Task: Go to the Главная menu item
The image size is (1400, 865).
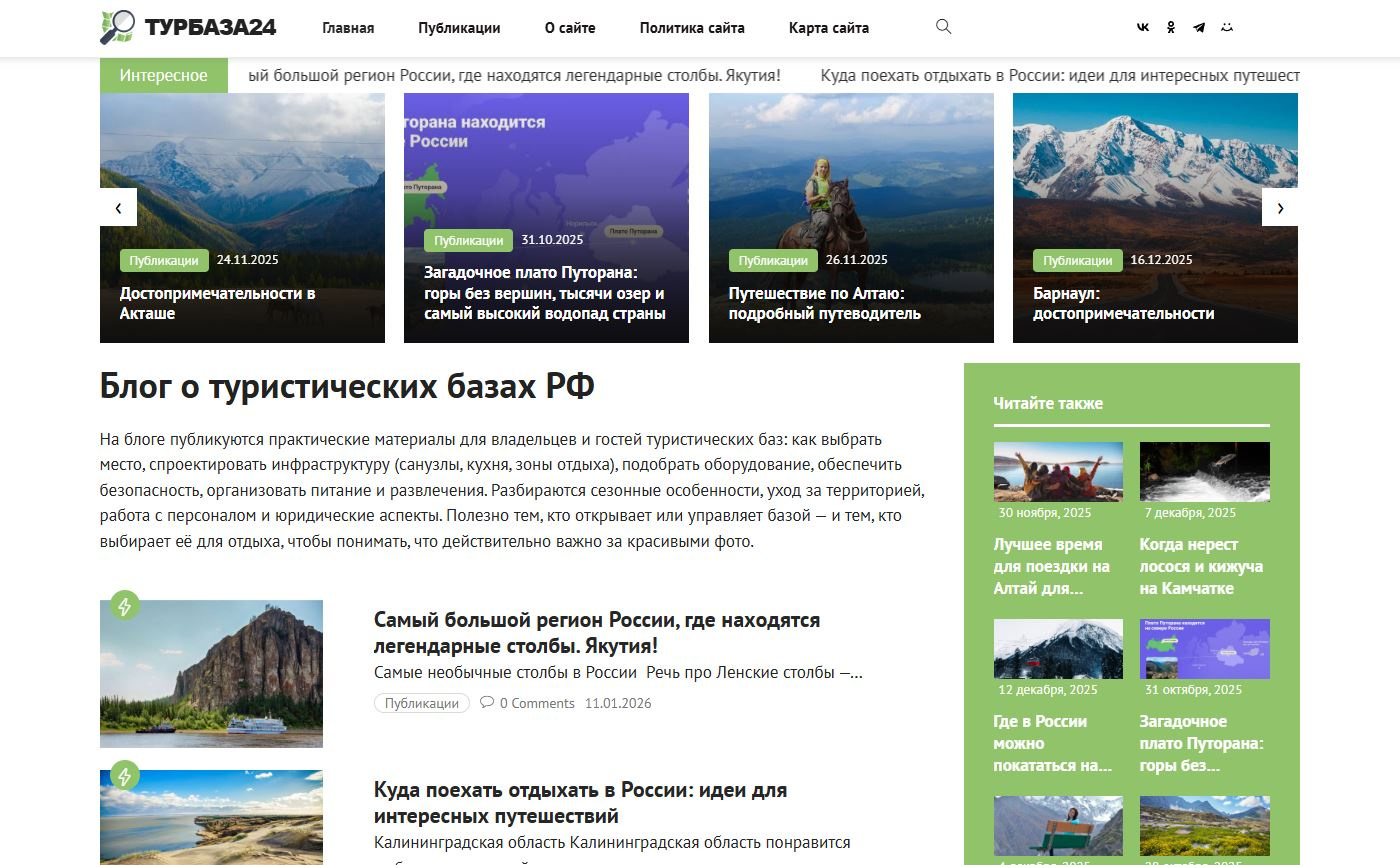Action: [348, 28]
